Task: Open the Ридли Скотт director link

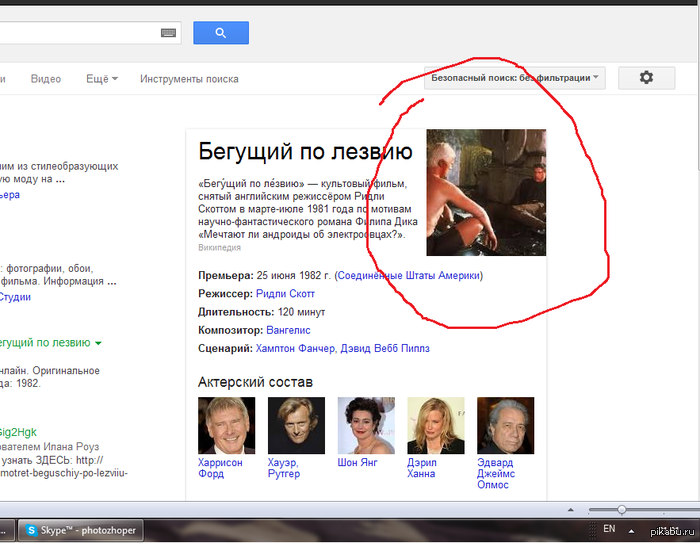Action: (286, 294)
